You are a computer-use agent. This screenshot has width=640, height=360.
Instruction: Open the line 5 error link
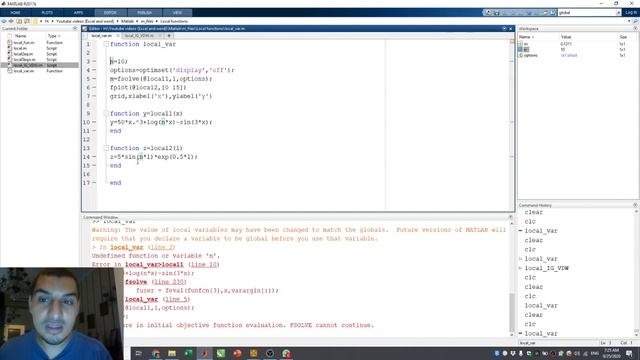click(x=176, y=299)
